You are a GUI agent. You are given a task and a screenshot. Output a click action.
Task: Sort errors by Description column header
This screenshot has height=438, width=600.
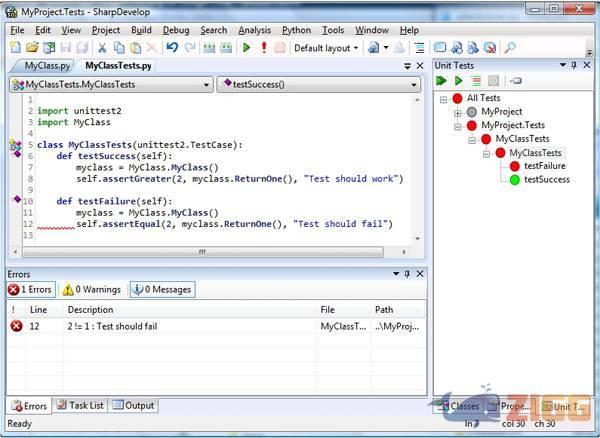(x=90, y=309)
